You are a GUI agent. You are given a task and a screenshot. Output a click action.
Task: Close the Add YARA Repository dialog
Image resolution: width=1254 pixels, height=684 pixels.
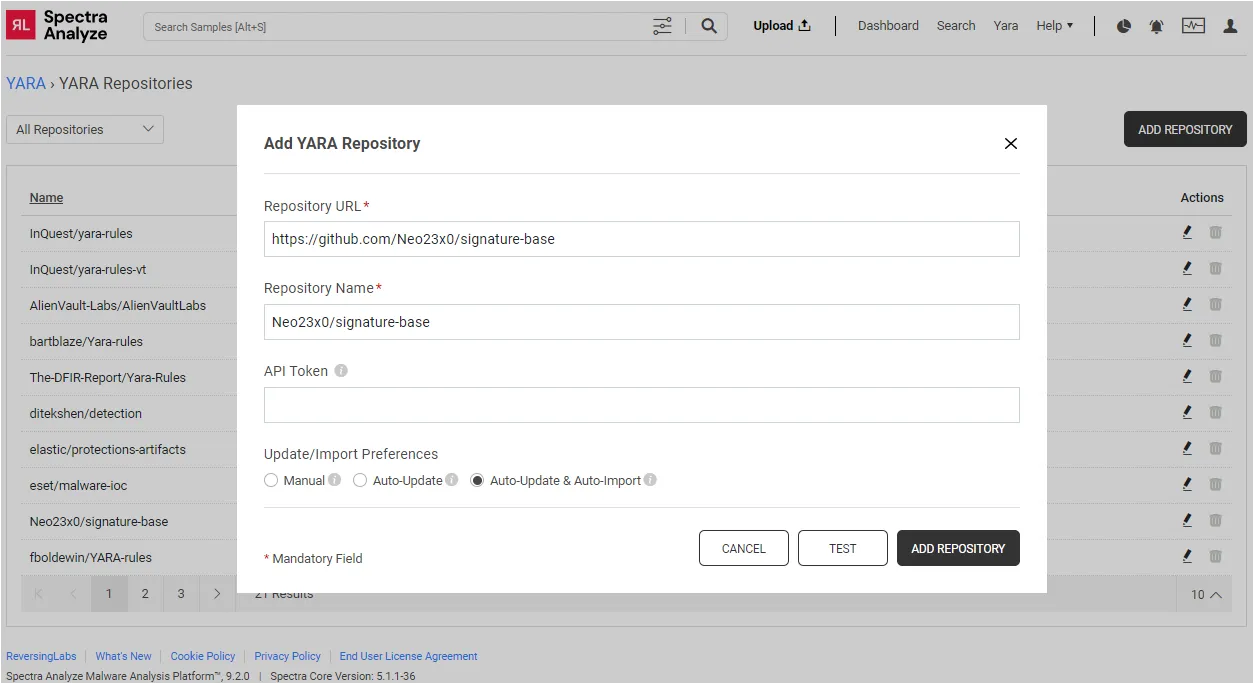pos(1011,143)
